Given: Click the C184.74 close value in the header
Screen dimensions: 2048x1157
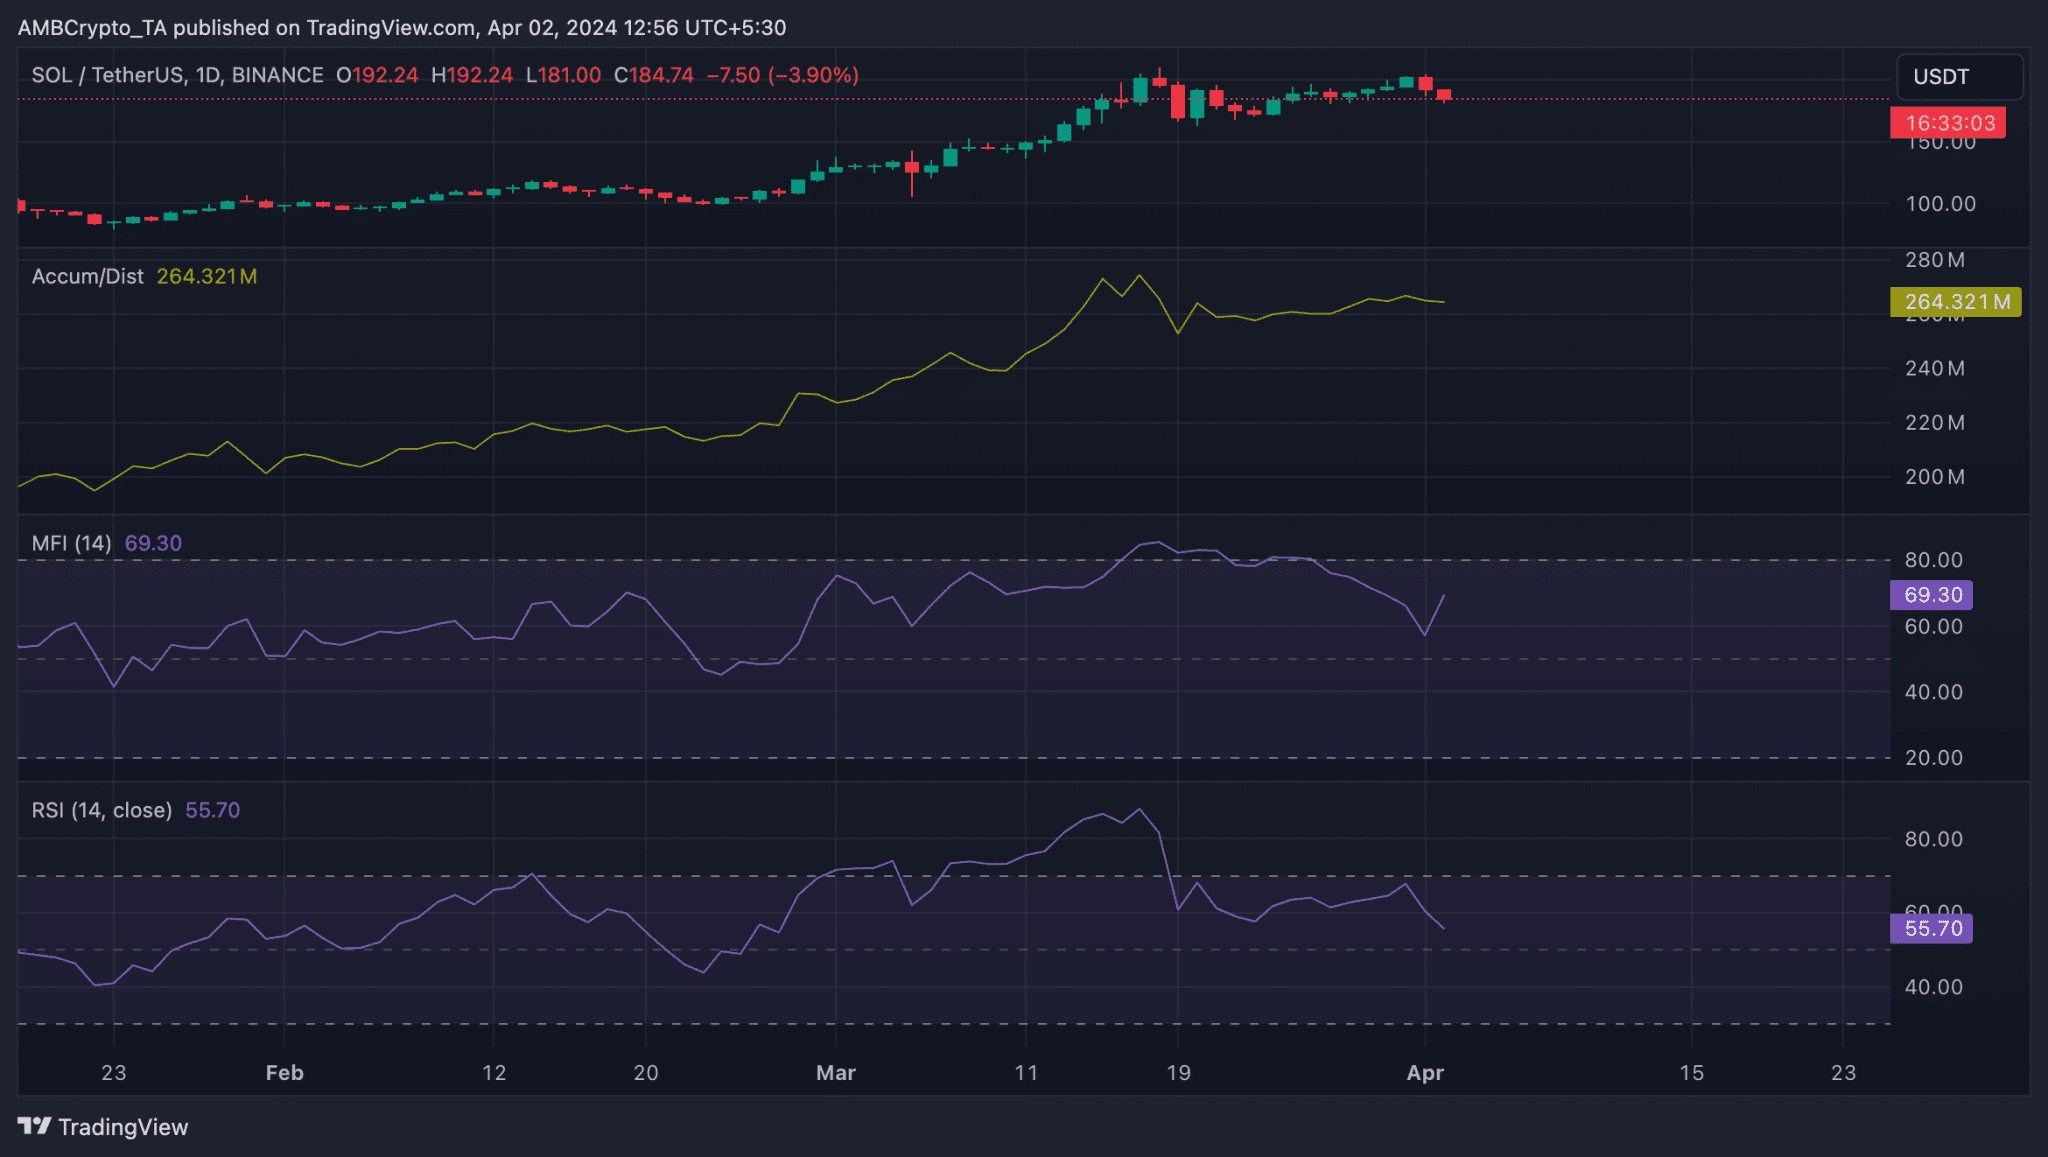Looking at the screenshot, I should (653, 75).
